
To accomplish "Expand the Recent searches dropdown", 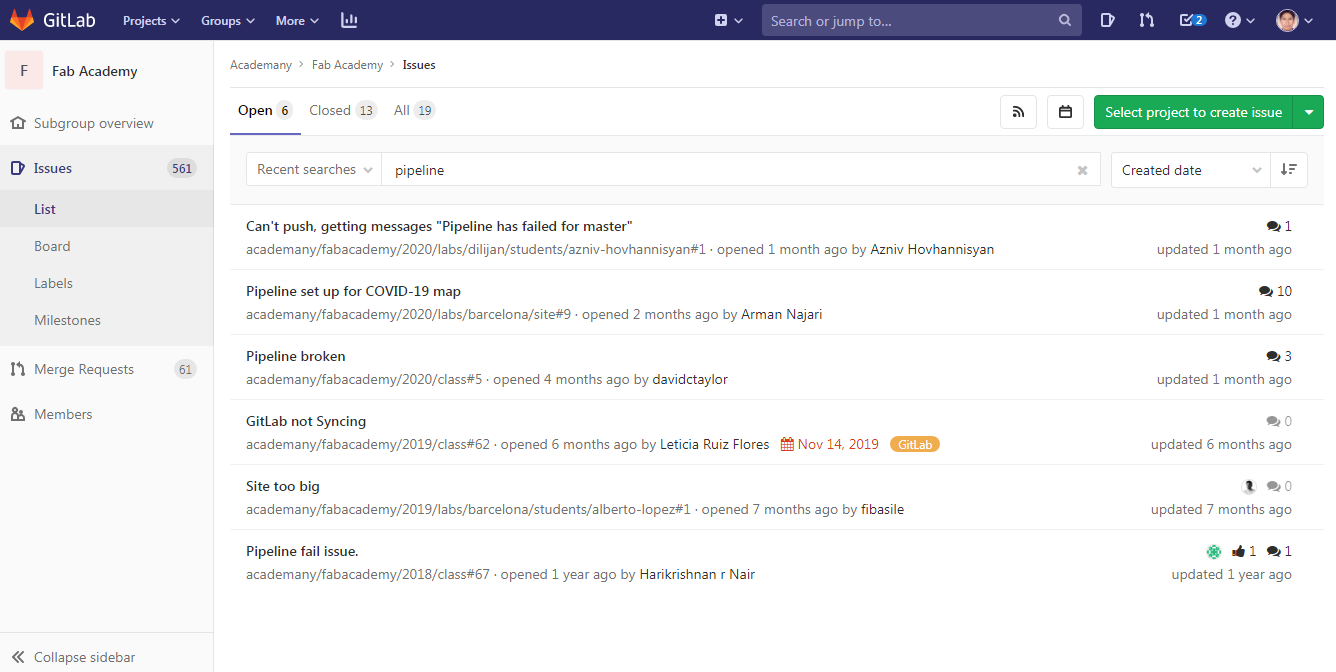I will point(314,170).
